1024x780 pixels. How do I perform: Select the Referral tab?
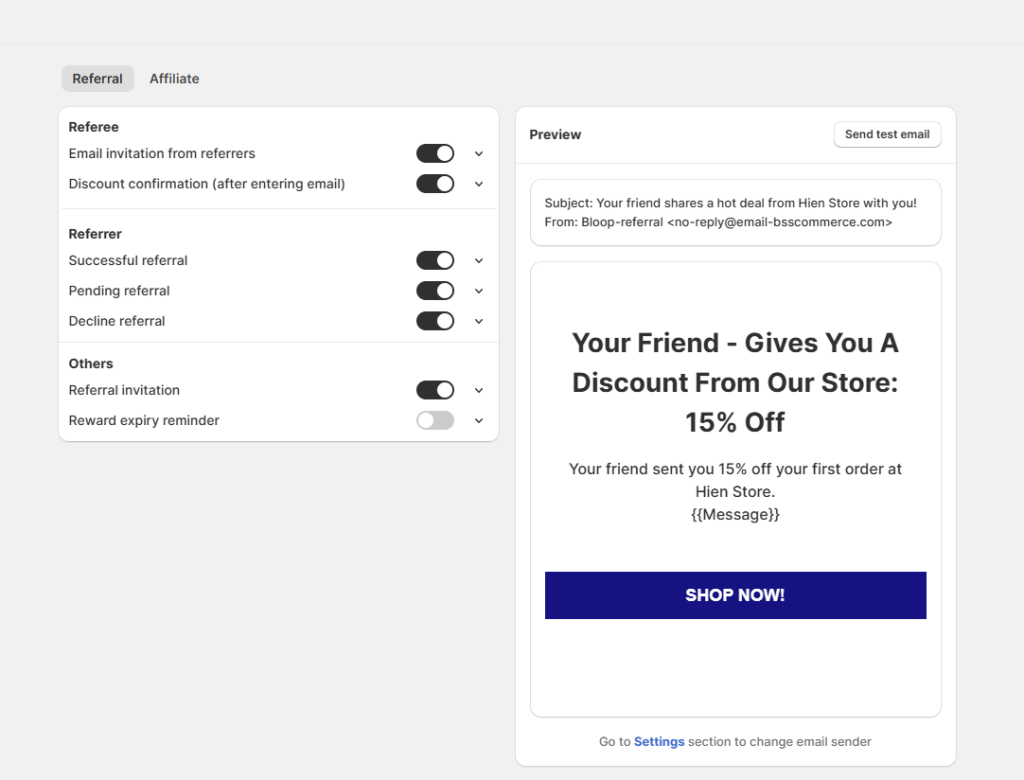(97, 78)
